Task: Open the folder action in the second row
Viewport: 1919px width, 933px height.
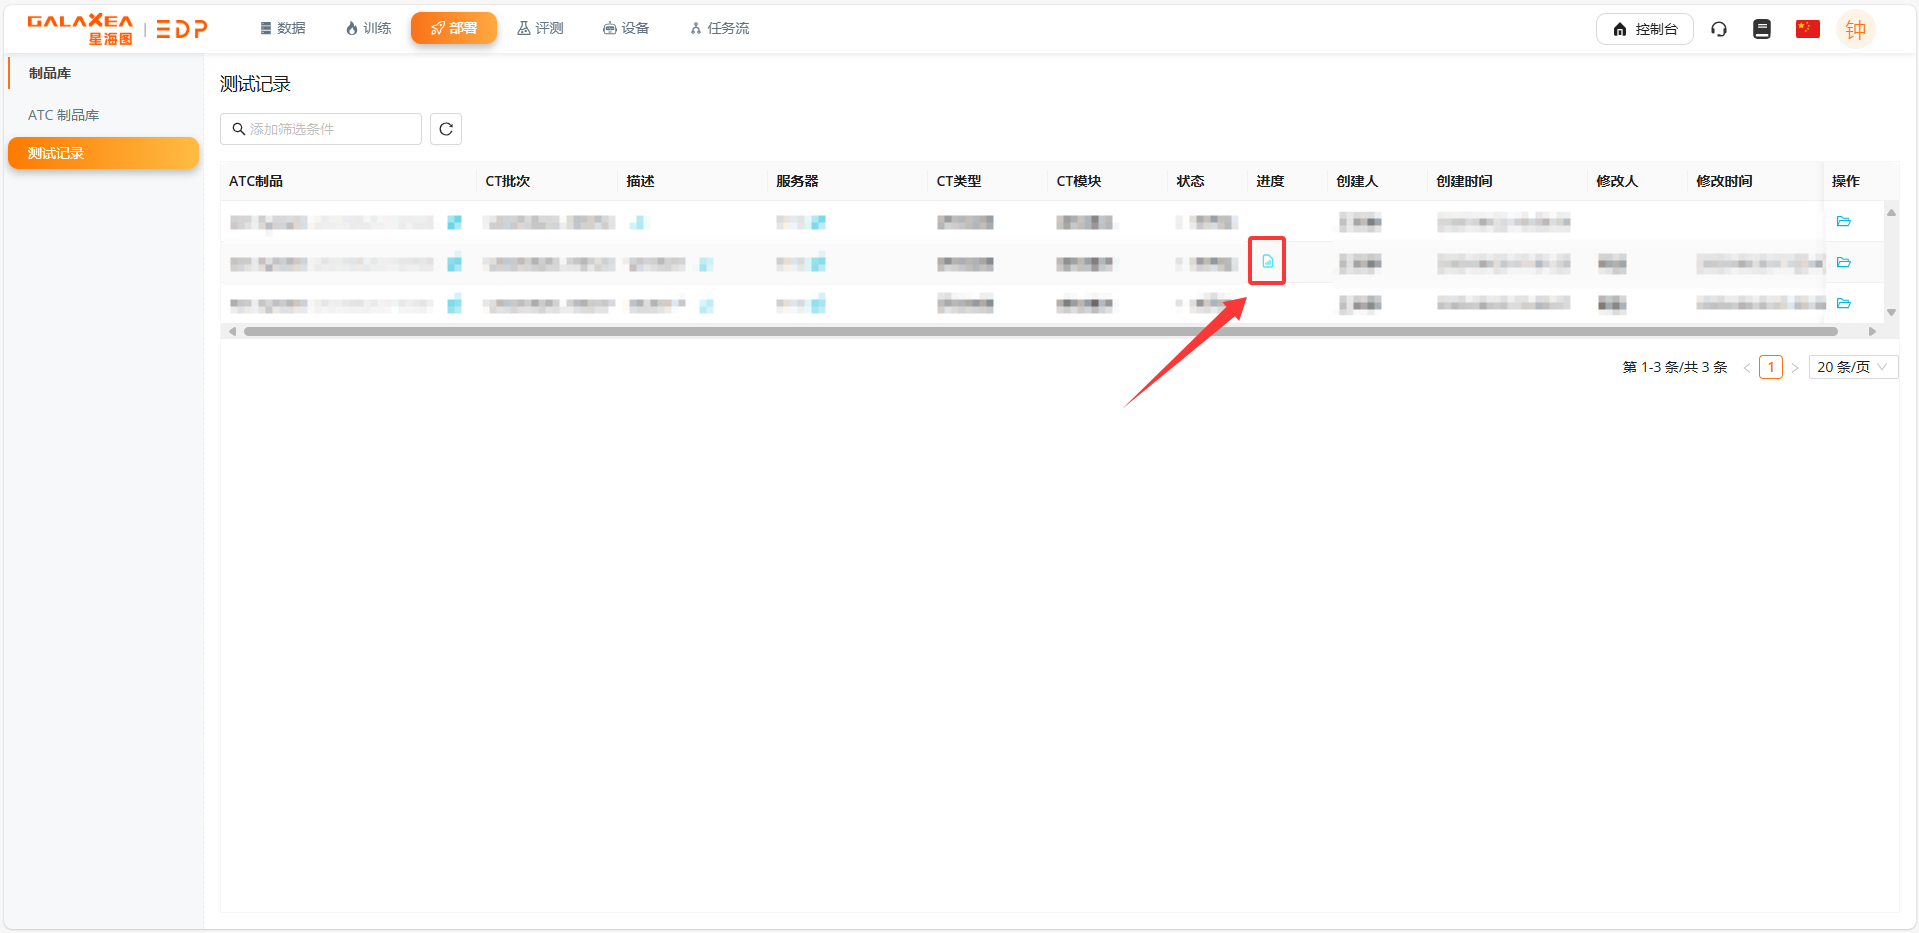Action: (1843, 262)
